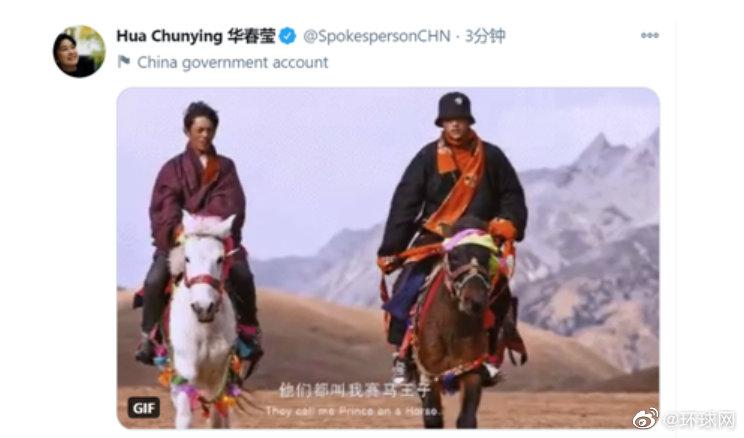Open the three-dot more options menu
This screenshot has width=744, height=438.
click(650, 35)
